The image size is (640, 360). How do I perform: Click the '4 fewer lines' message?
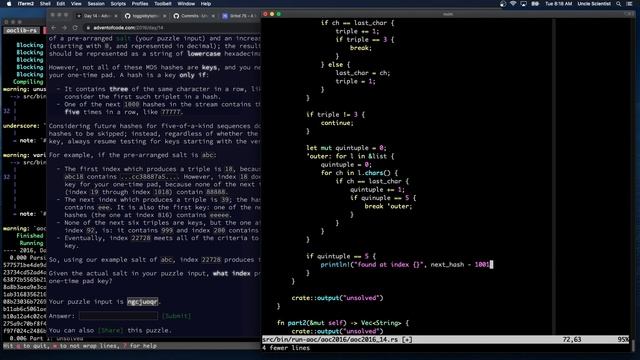click(x=286, y=348)
